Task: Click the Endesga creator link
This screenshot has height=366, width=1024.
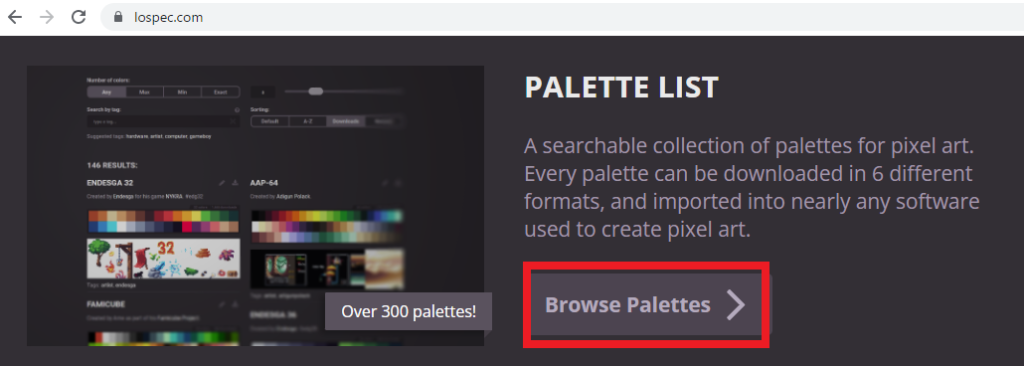Action: click(x=123, y=197)
